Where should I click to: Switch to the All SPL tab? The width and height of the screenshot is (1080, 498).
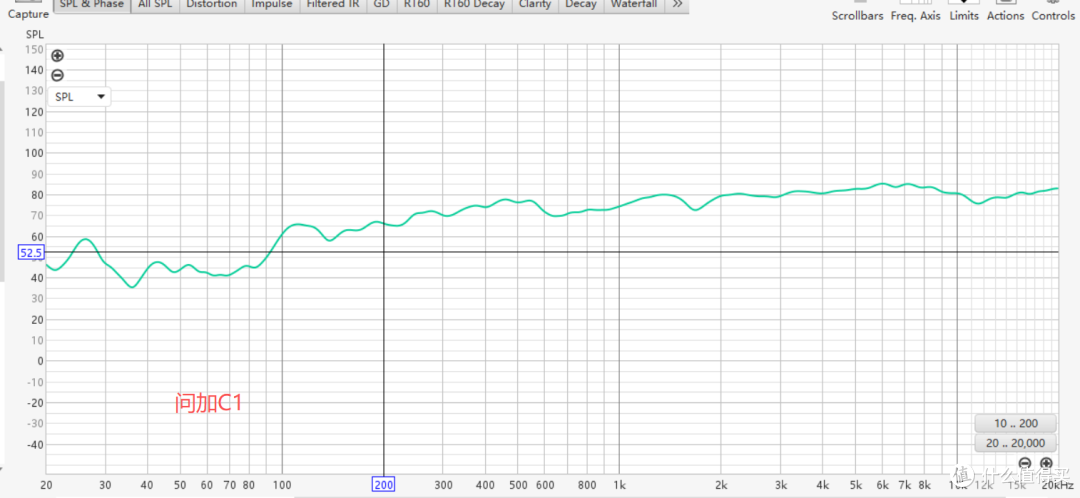tap(155, 5)
